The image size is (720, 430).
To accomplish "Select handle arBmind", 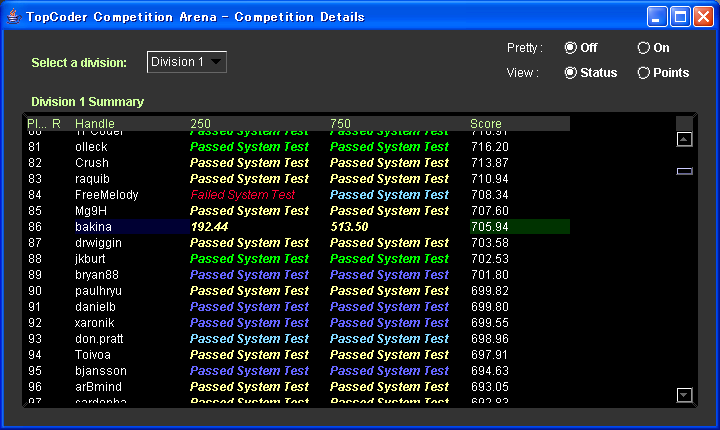I will point(98,387).
